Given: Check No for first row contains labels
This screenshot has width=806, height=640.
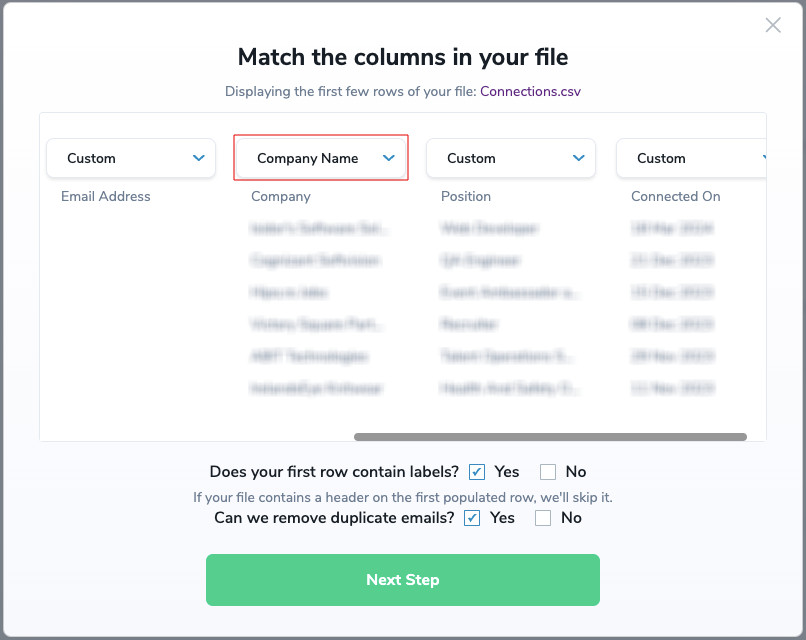Looking at the screenshot, I should tap(548, 471).
